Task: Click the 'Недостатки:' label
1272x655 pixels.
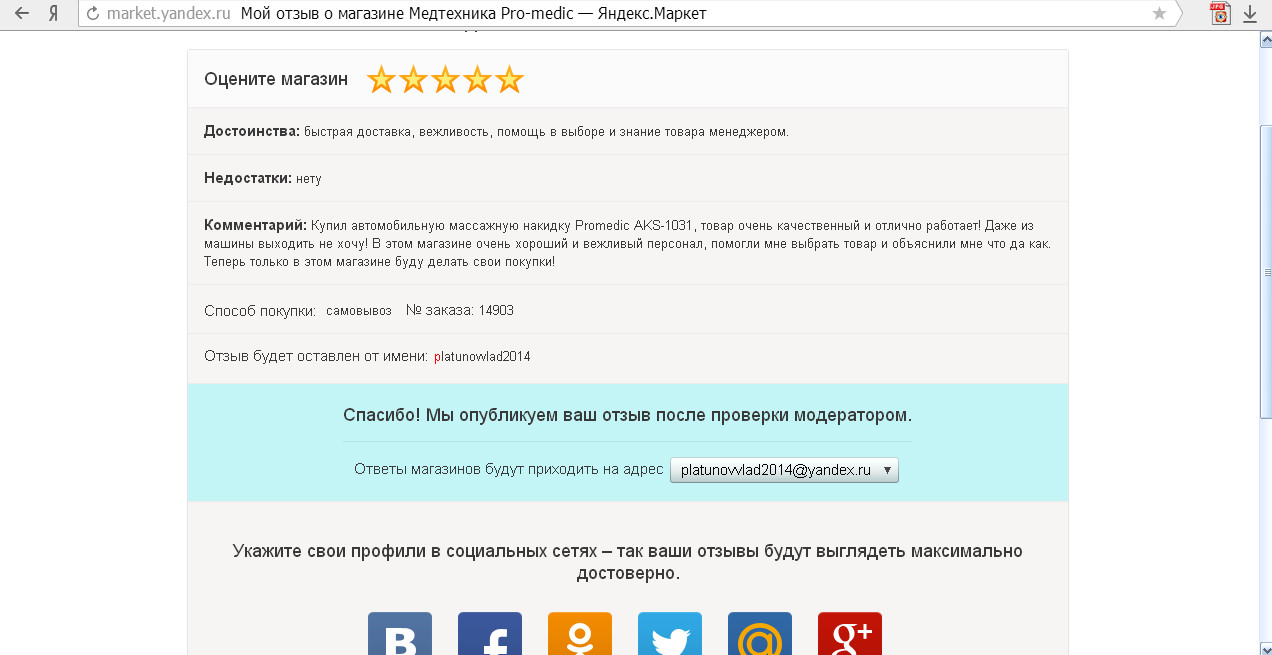Action: (248, 178)
